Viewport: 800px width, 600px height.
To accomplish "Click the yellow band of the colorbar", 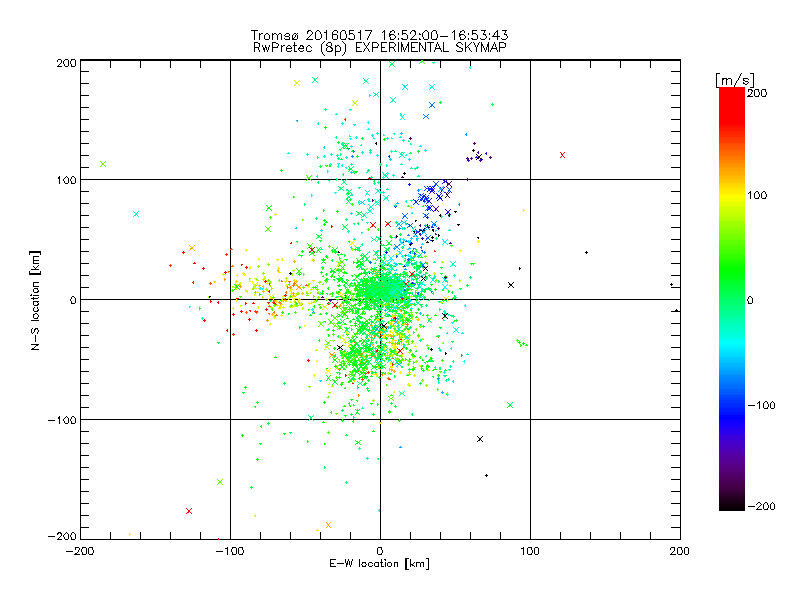I will [732, 196].
